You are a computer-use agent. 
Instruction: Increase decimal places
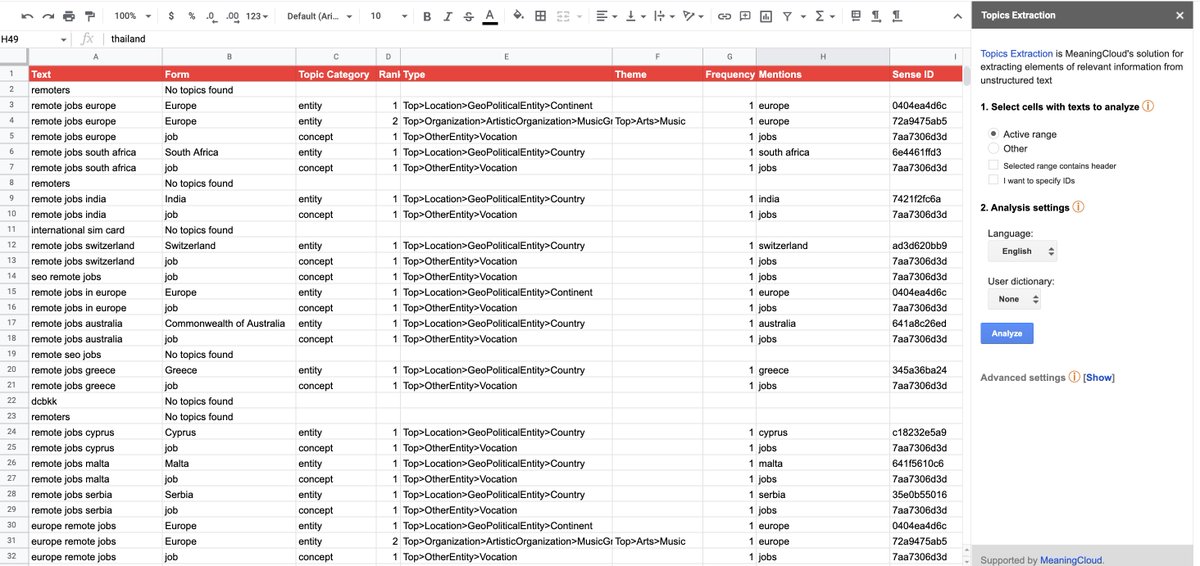[x=232, y=16]
